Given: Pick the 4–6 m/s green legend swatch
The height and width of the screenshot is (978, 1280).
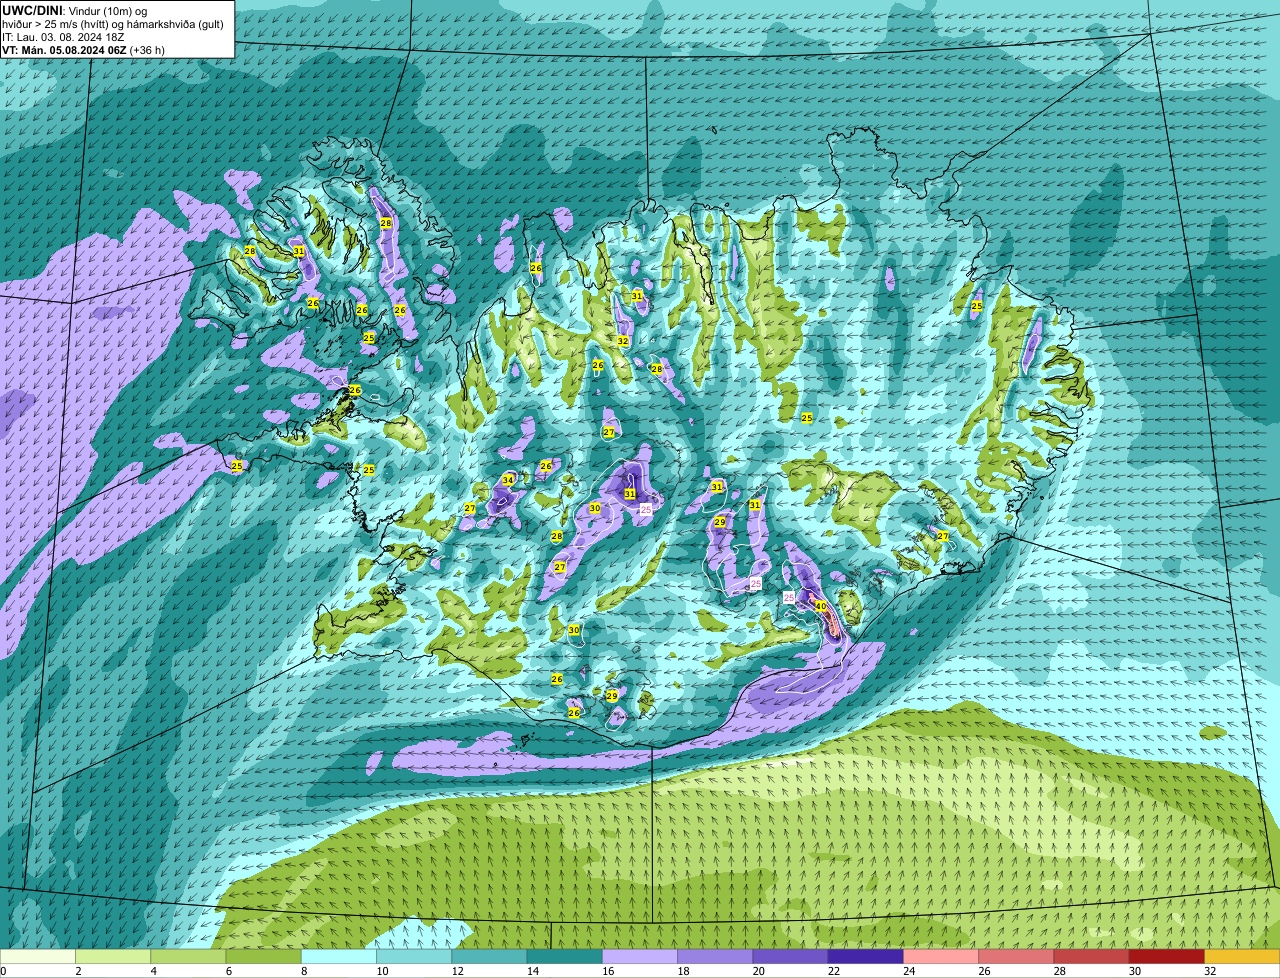Looking at the screenshot, I should [188, 957].
